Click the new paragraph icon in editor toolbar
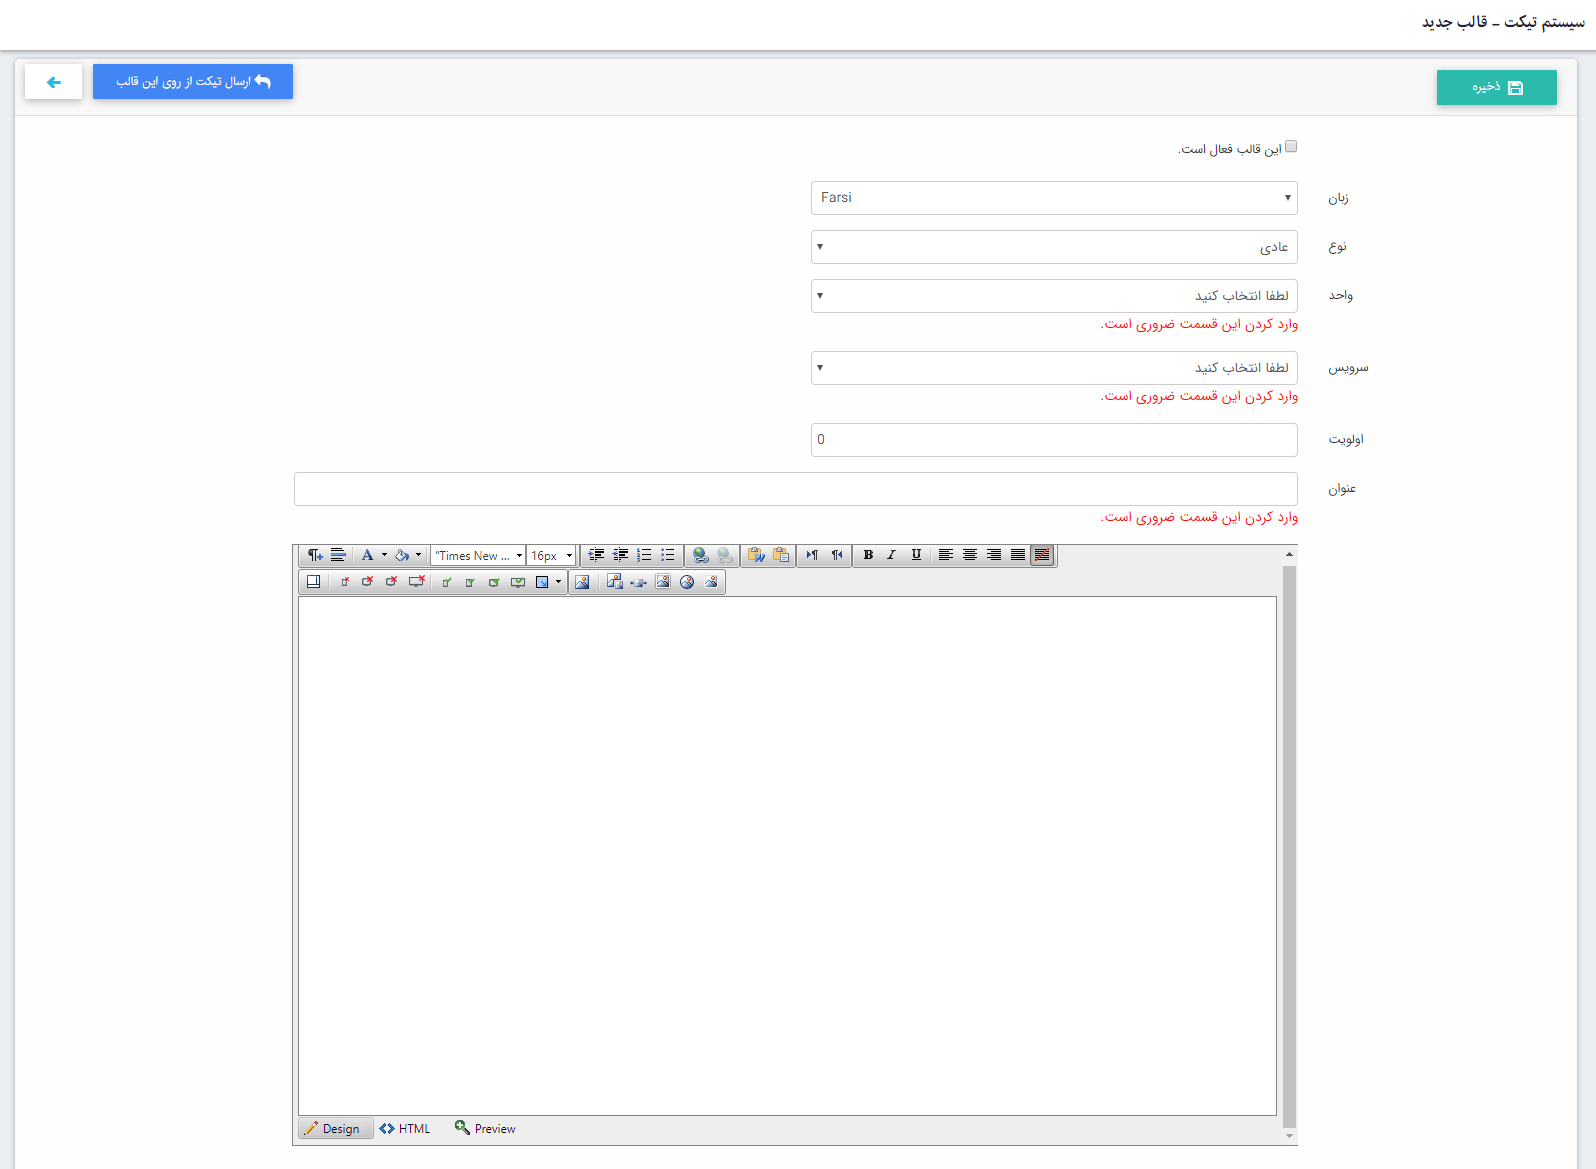 (315, 555)
